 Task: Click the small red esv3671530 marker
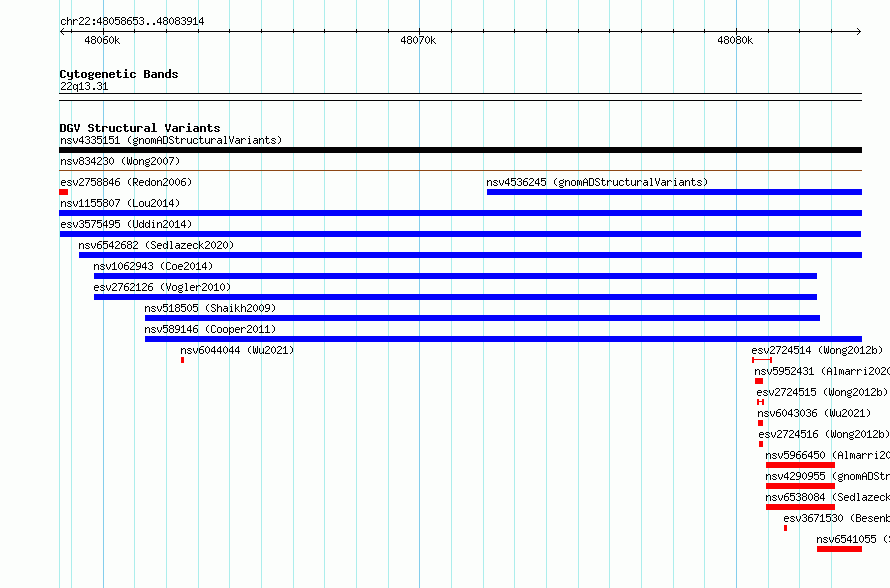(x=786, y=528)
